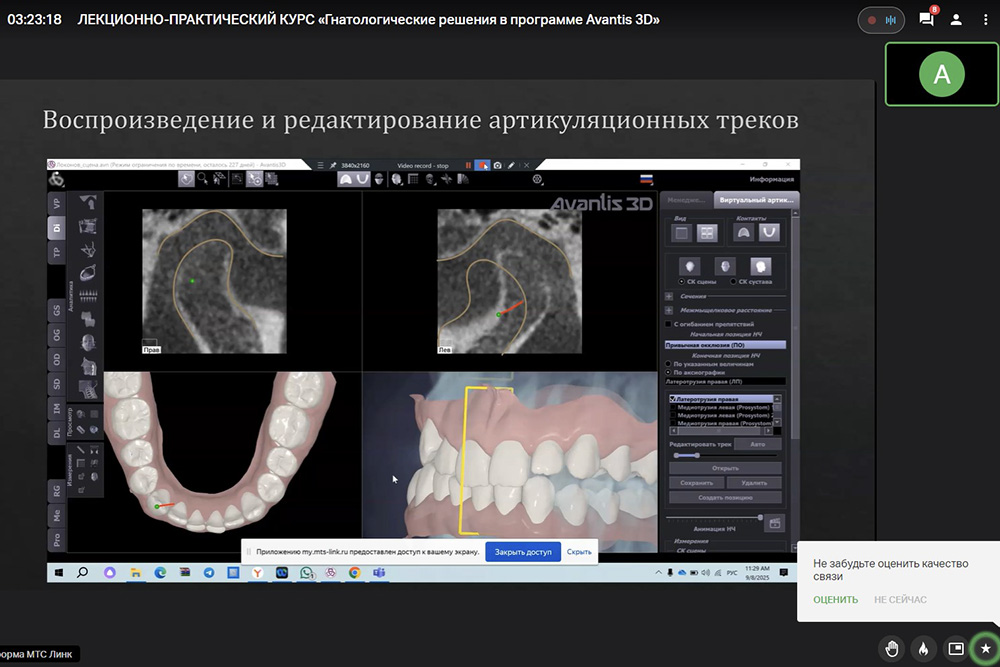Open the participants list icon
1000x667 pixels.
(956, 19)
